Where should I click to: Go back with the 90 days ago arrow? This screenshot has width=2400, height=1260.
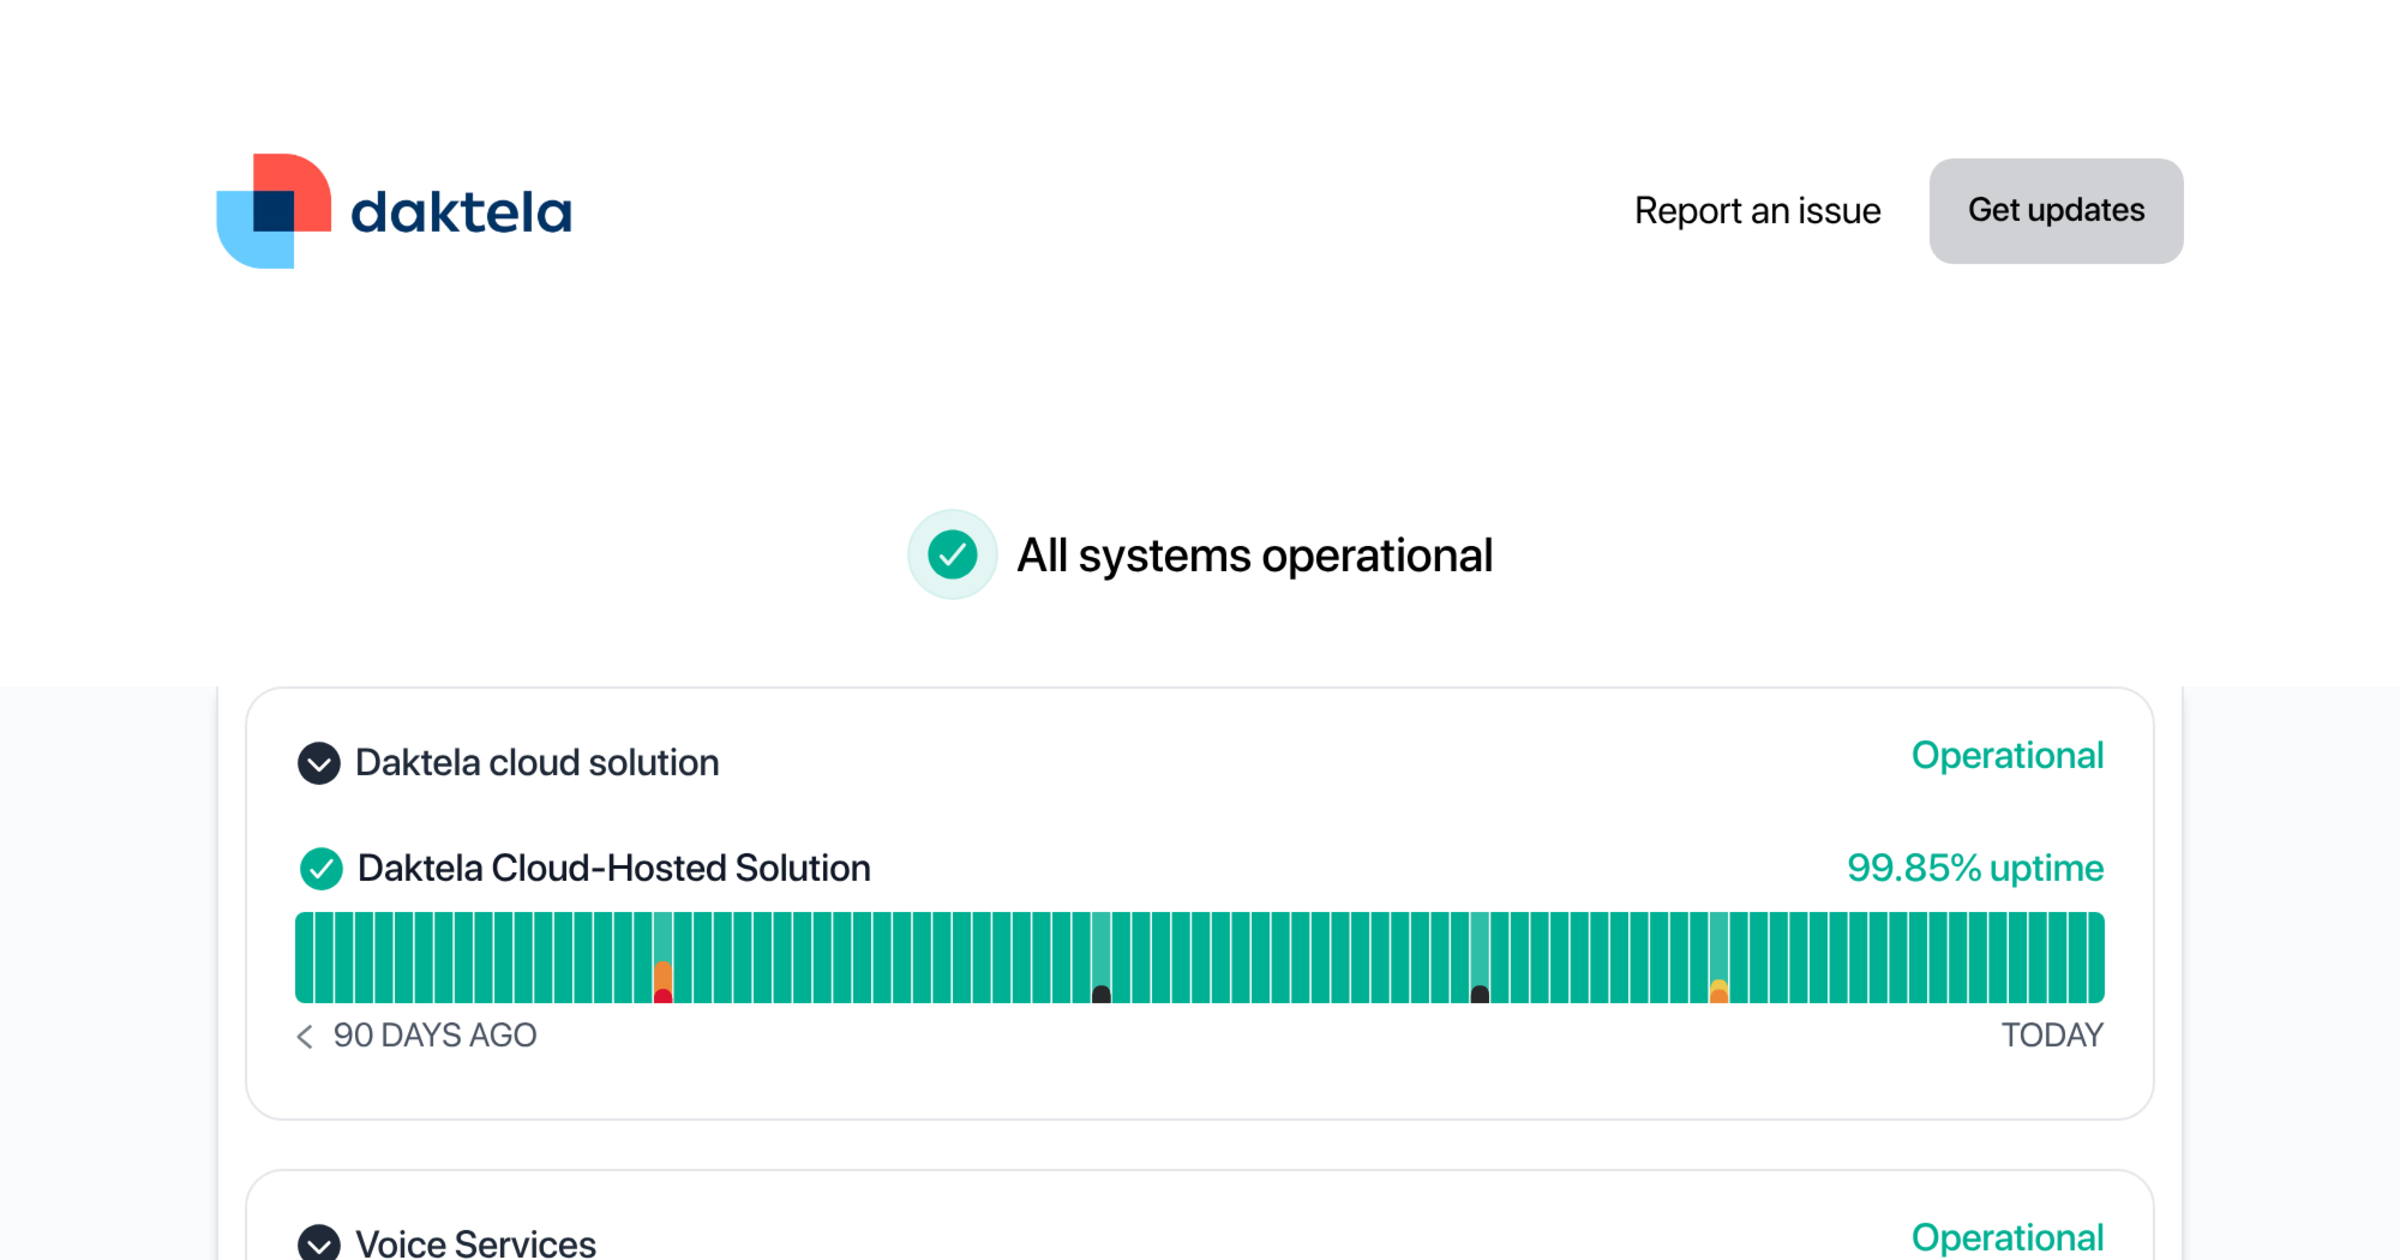pos(305,1036)
